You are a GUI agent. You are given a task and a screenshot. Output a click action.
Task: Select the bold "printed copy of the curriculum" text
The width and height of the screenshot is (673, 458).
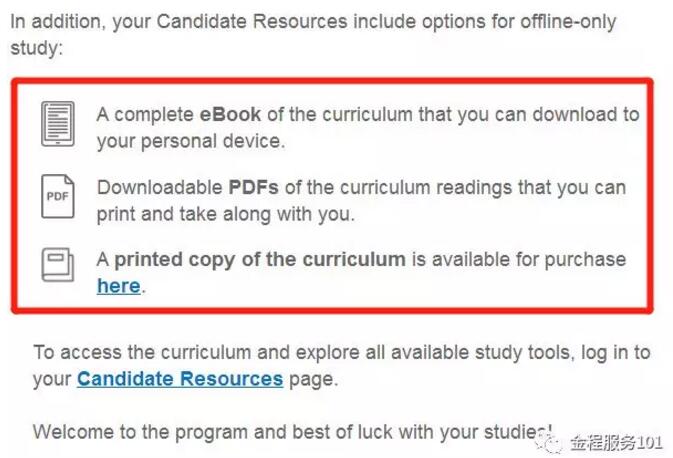click(260, 260)
